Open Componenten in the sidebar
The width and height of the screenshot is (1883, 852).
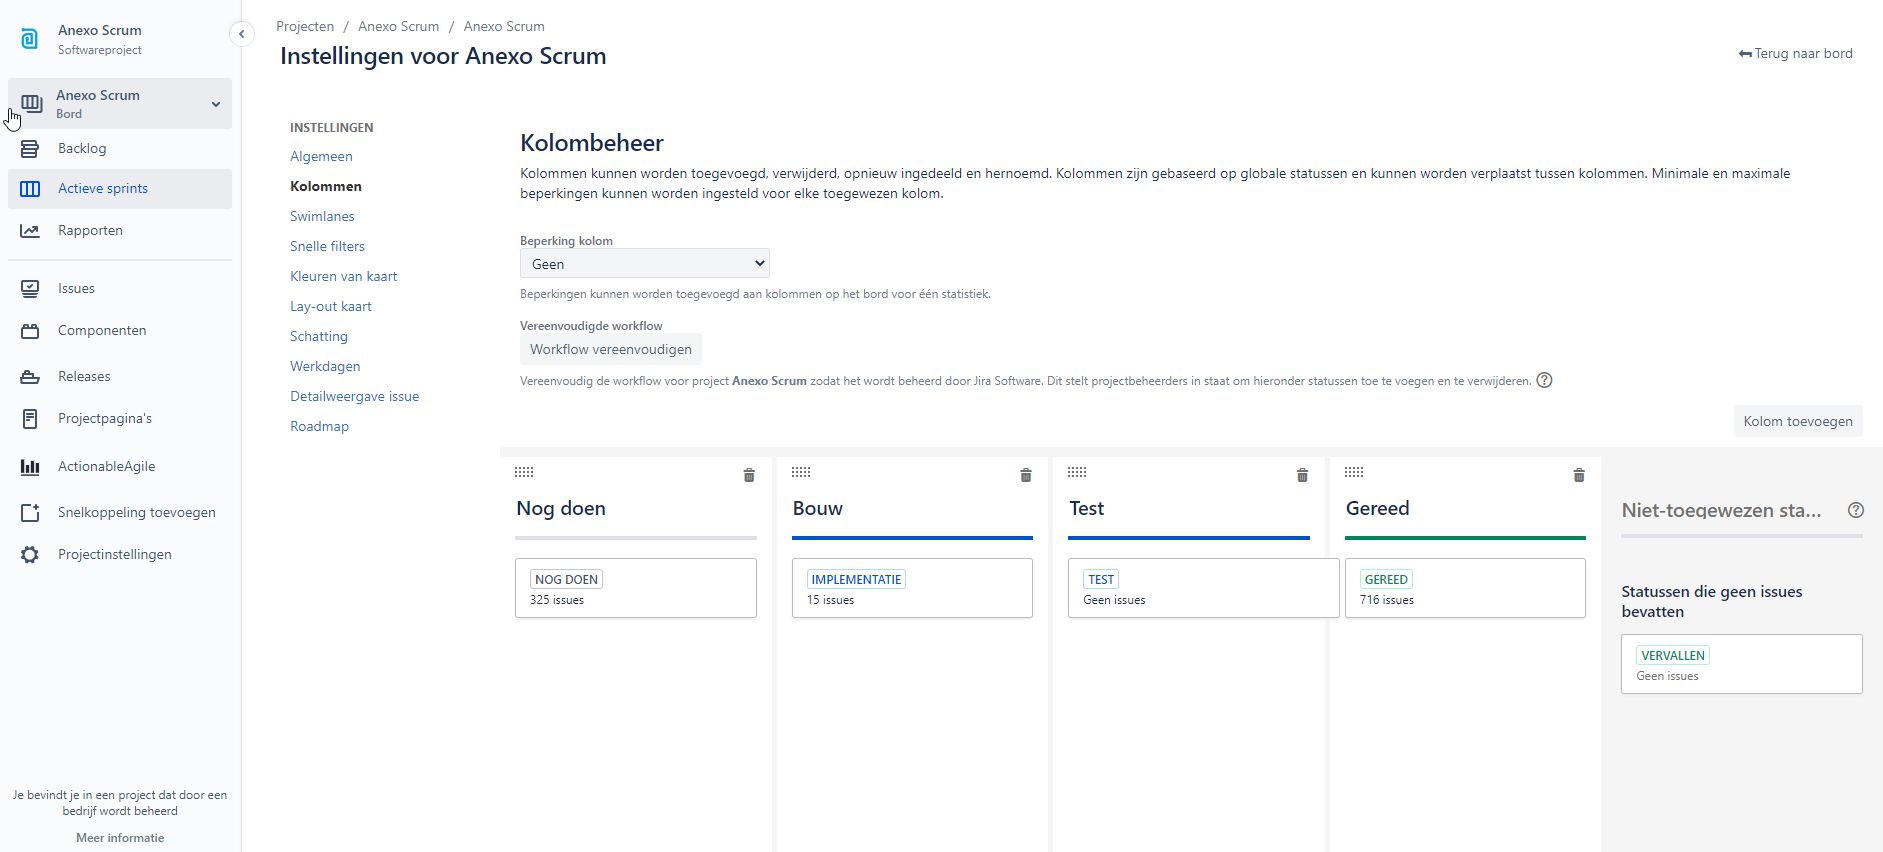[x=120, y=330]
